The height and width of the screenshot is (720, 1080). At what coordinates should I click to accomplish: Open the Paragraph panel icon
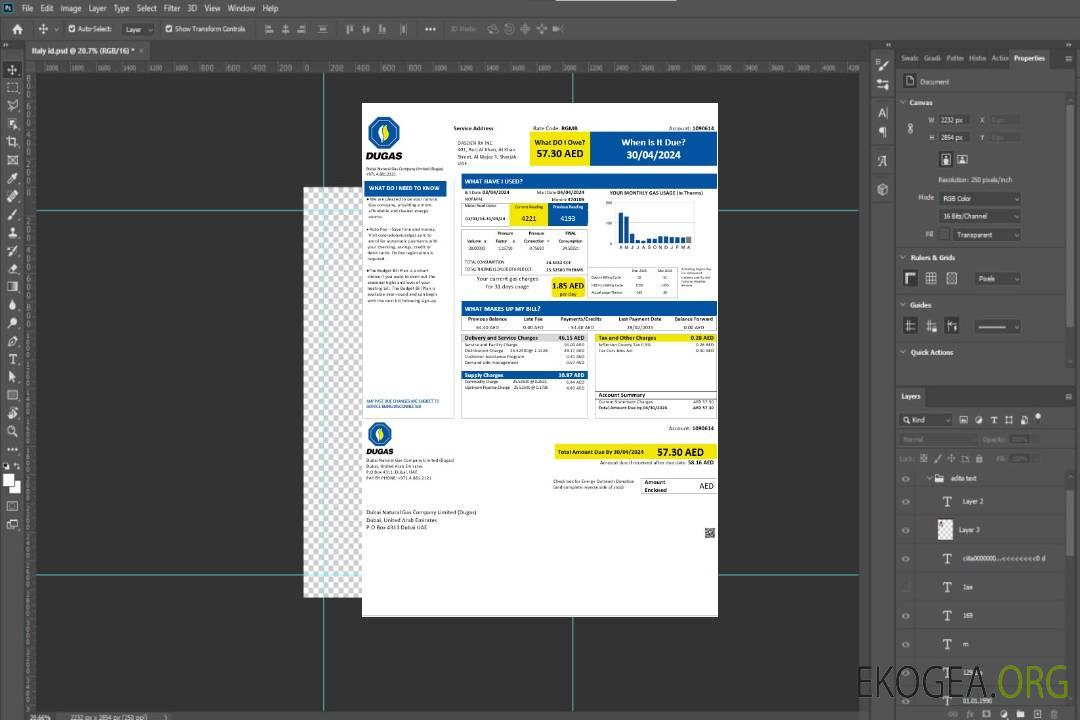pyautogui.click(x=883, y=132)
